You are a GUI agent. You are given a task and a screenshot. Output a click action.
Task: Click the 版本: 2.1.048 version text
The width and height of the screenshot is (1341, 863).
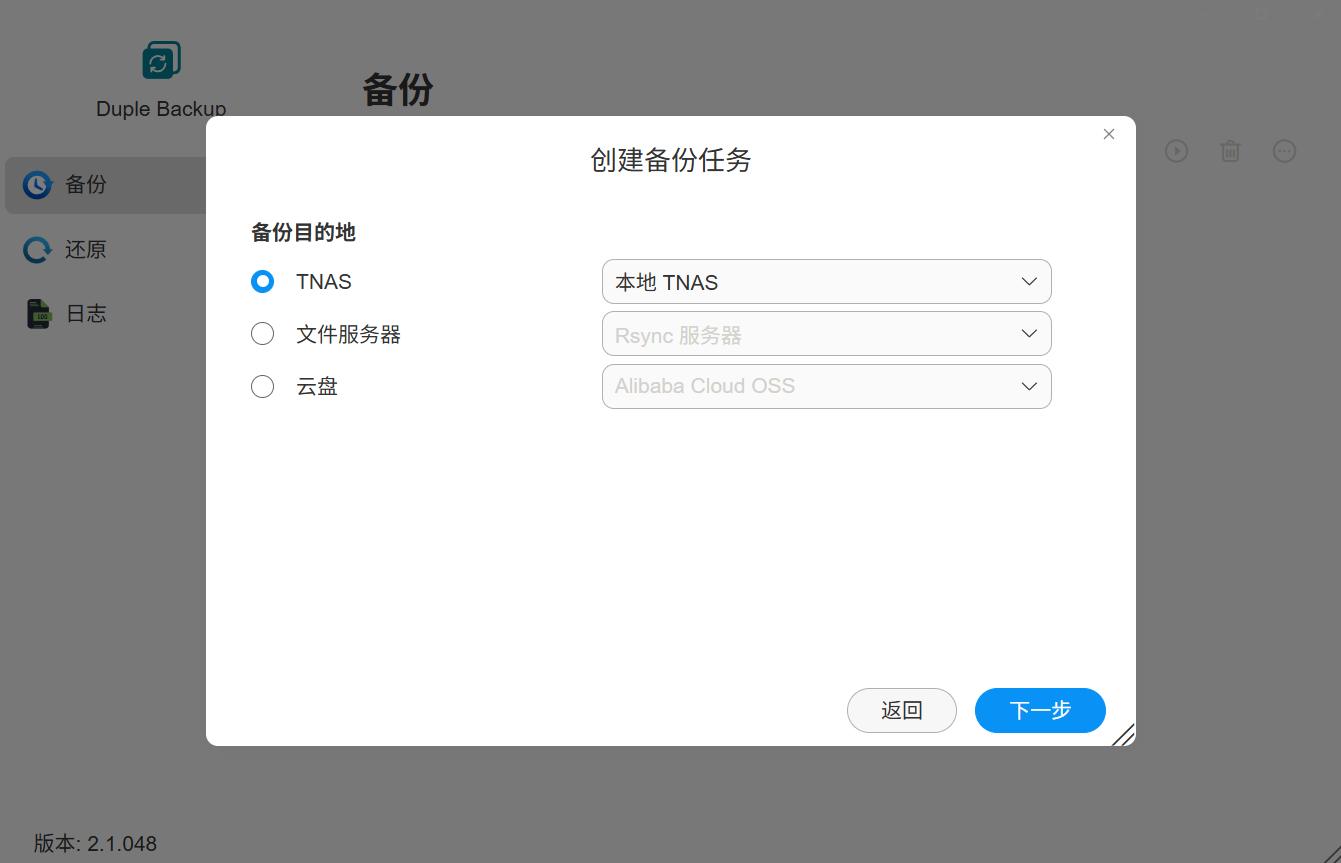(x=95, y=843)
